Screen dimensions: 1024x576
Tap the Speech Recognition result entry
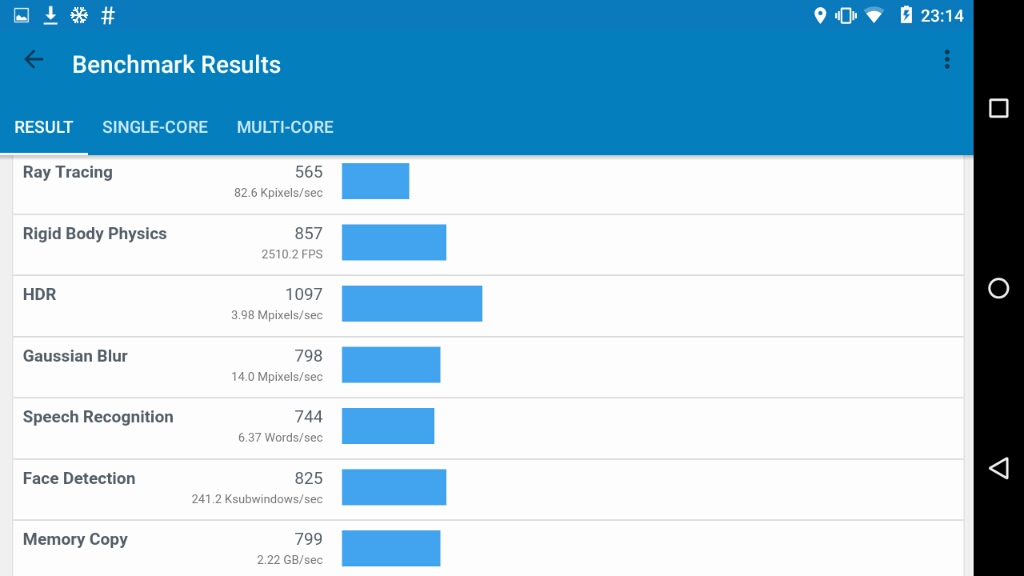488,428
